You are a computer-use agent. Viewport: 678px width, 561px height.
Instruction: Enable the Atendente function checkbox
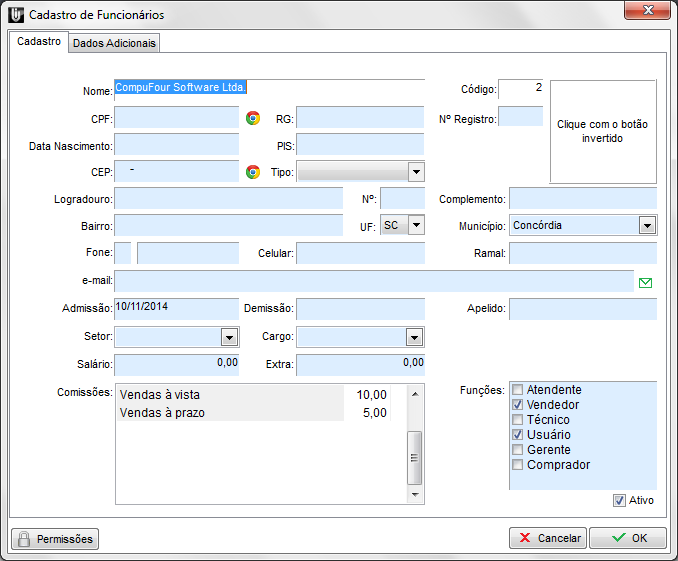[x=517, y=390]
